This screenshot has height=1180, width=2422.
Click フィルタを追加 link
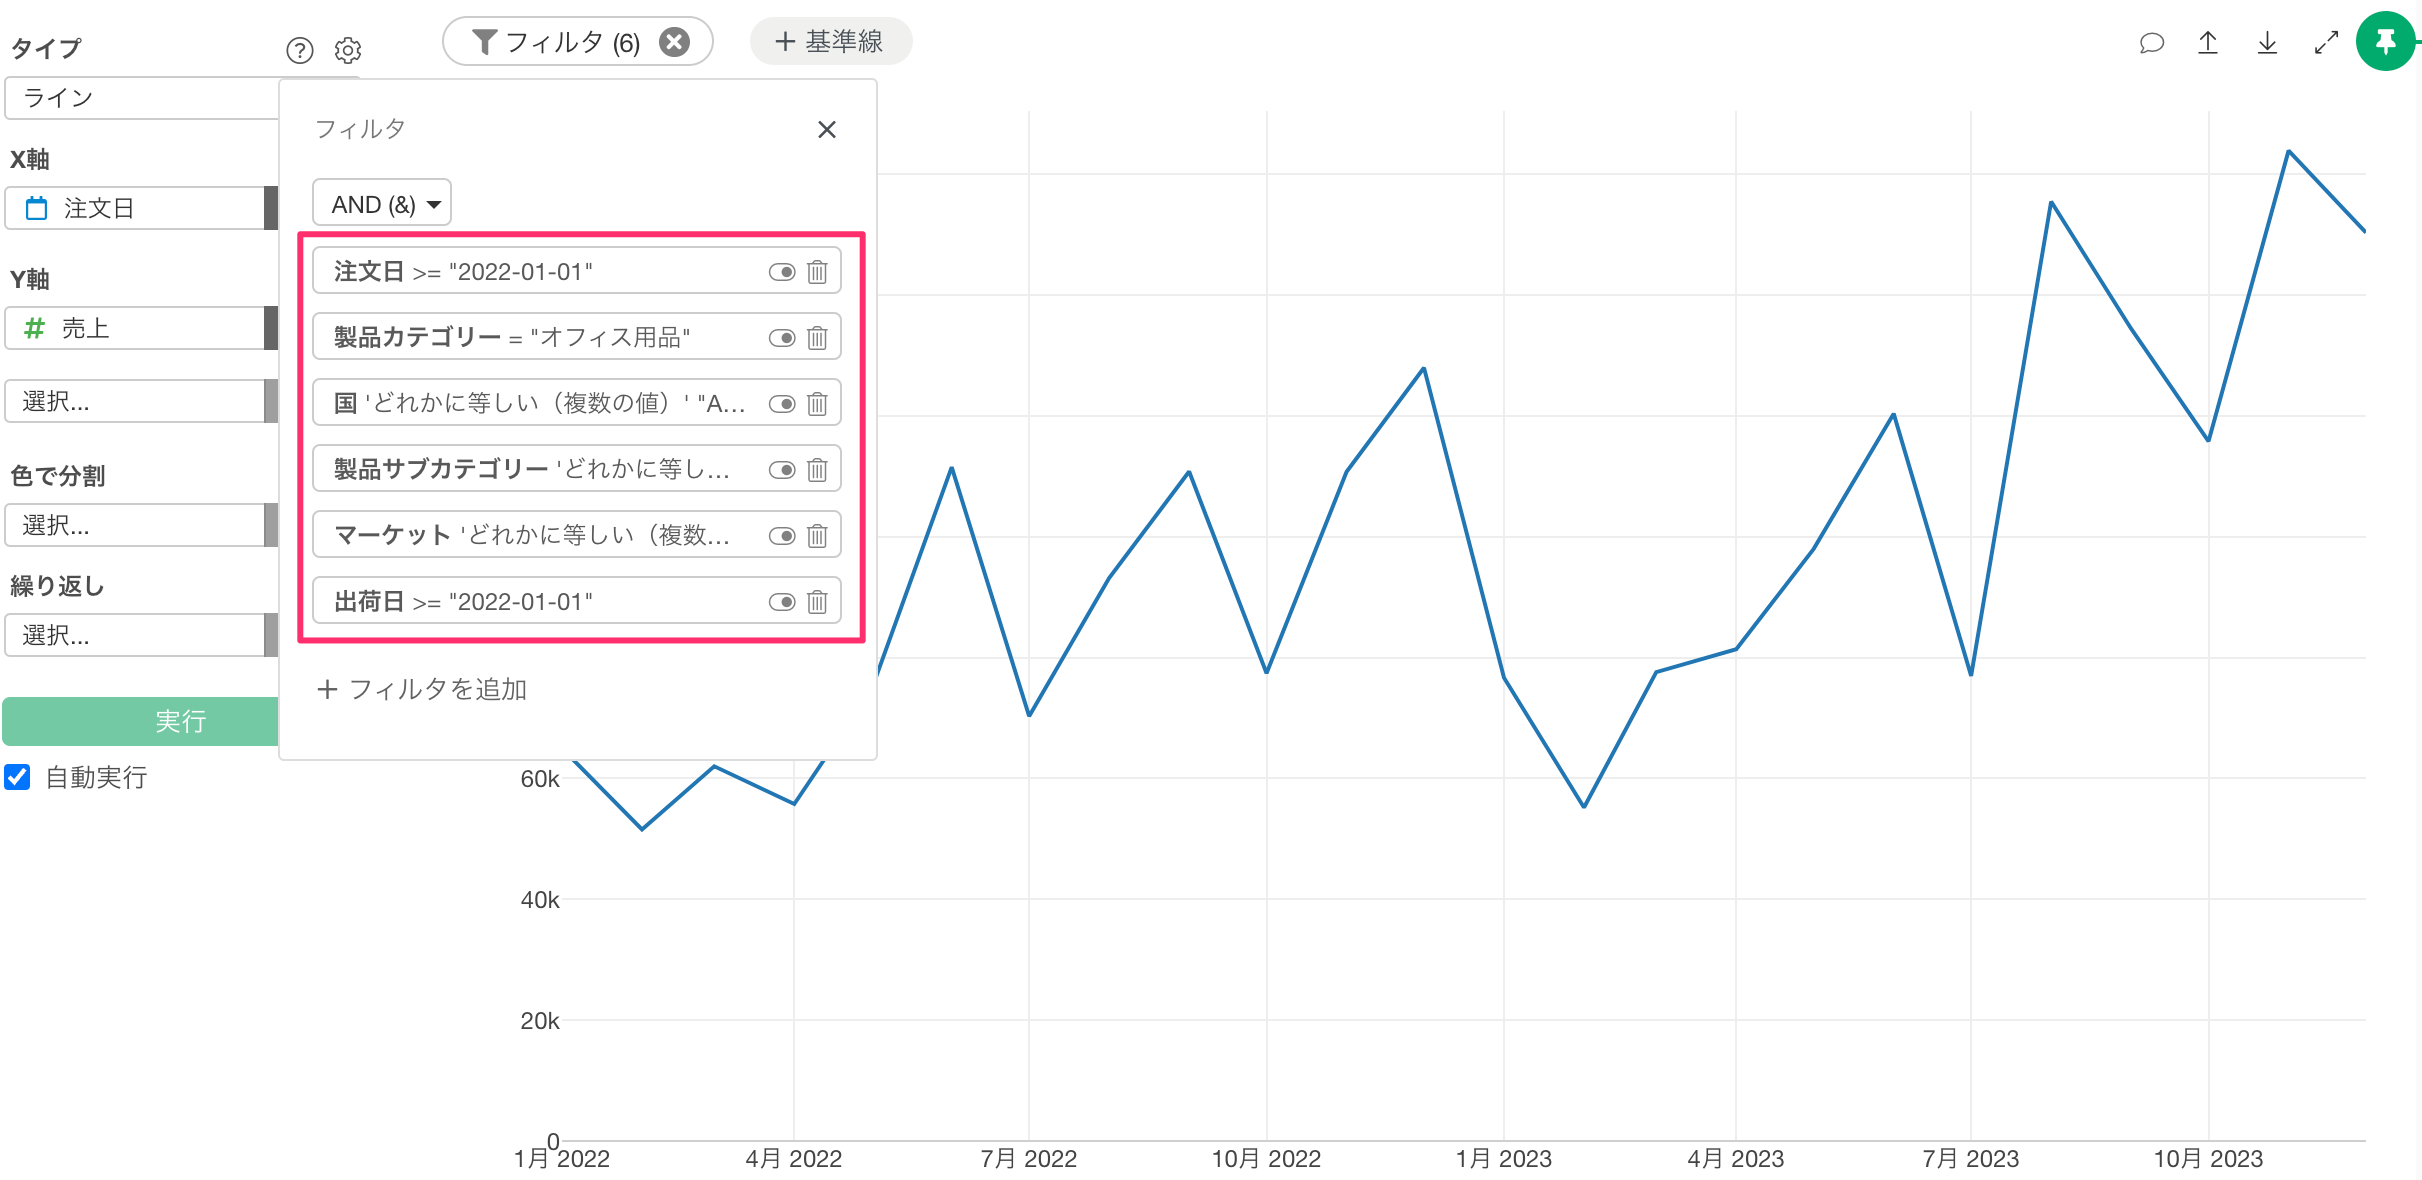[422, 689]
